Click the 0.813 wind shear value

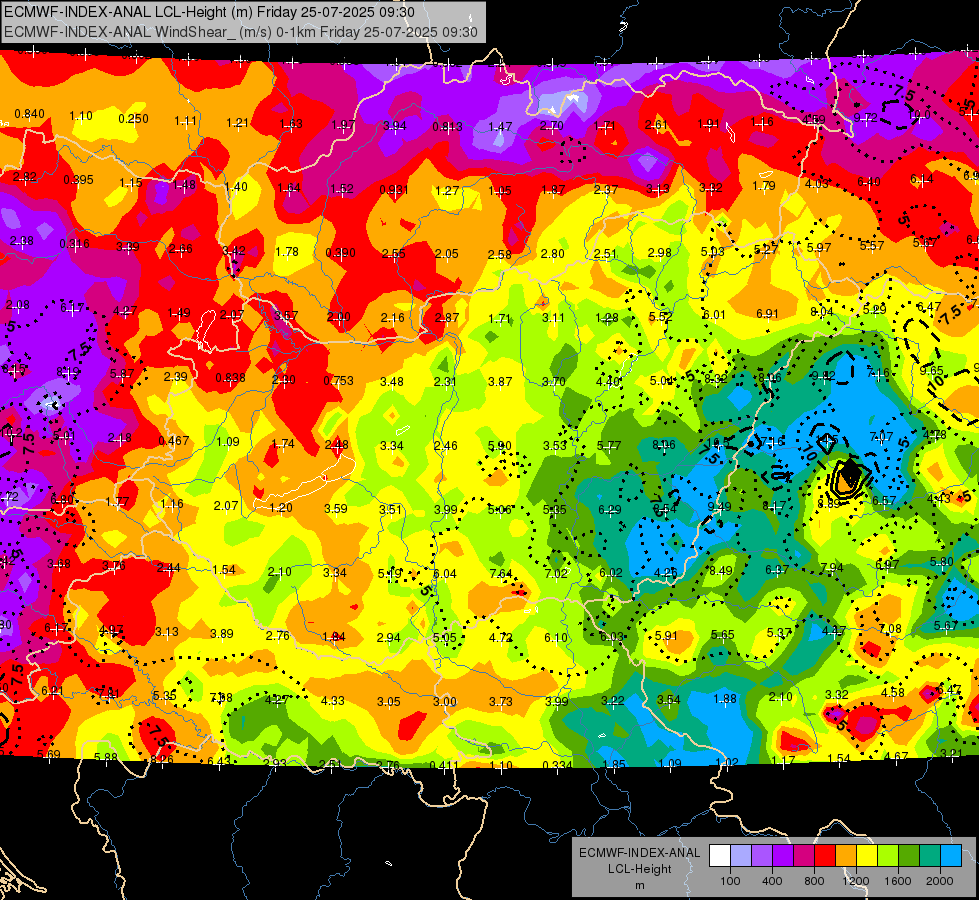click(448, 127)
